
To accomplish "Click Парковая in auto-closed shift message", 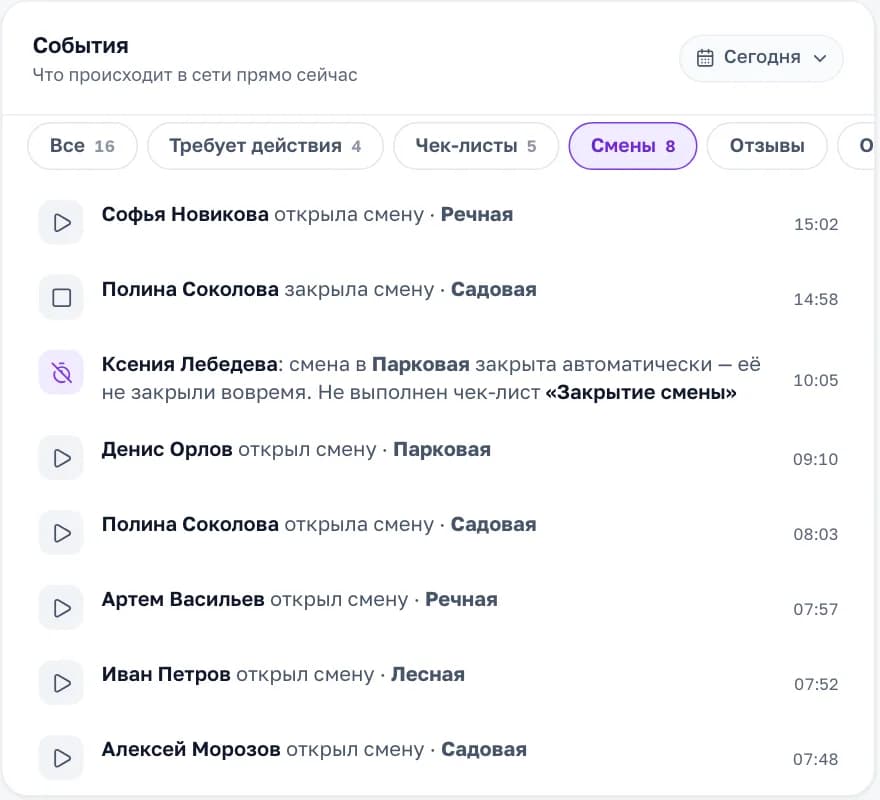I will 421,364.
